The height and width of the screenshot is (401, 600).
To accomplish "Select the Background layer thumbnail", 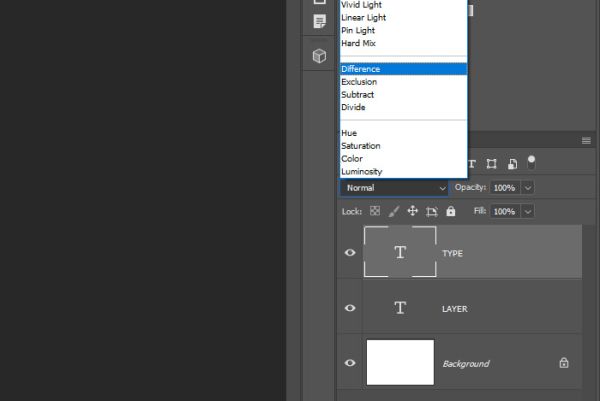I will [400, 362].
